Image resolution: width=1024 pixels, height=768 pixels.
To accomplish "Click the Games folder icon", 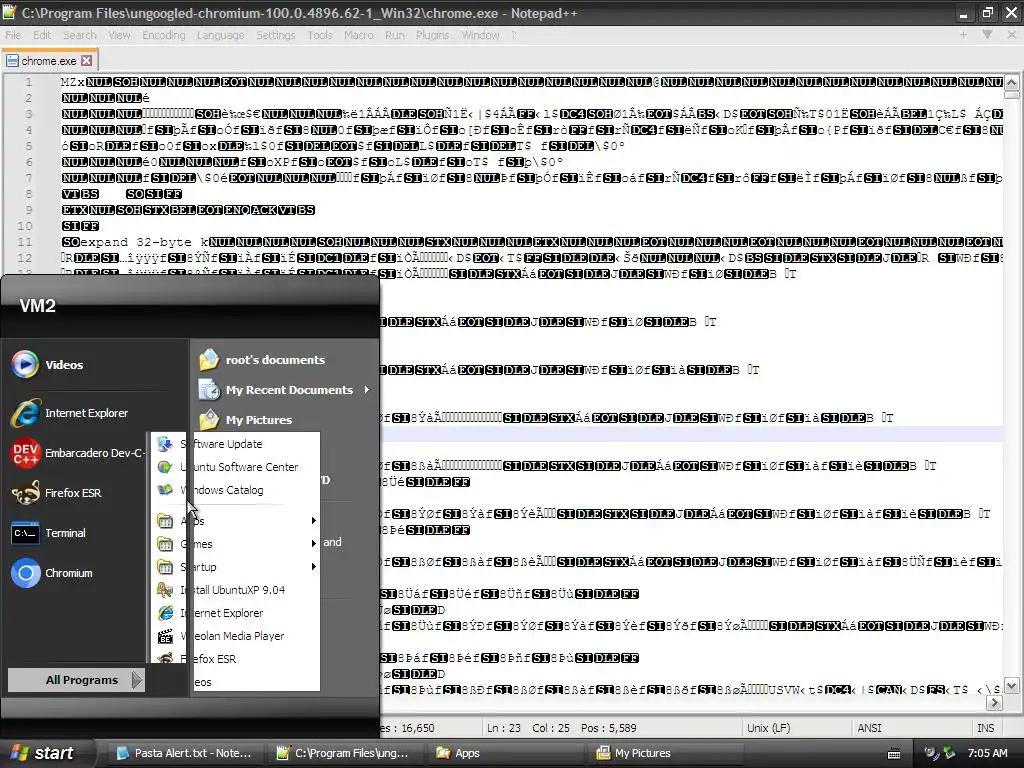I will point(165,543).
